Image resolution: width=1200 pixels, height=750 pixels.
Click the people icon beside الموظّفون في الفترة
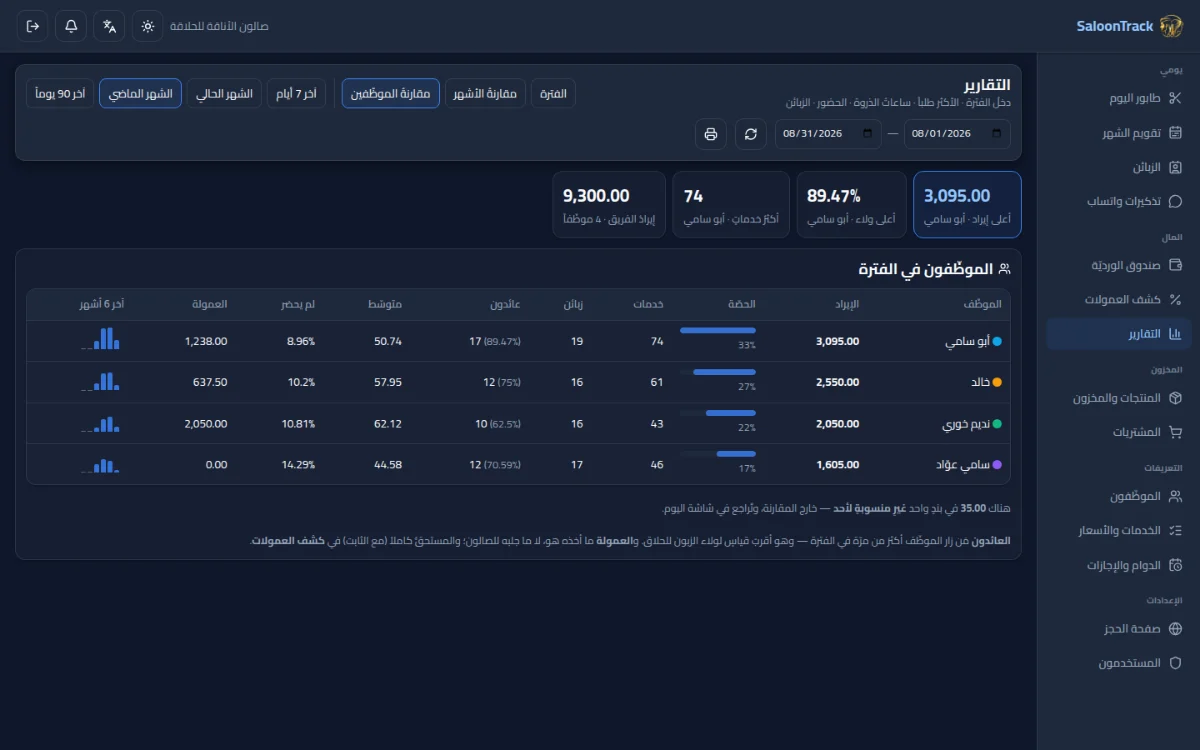1004,269
